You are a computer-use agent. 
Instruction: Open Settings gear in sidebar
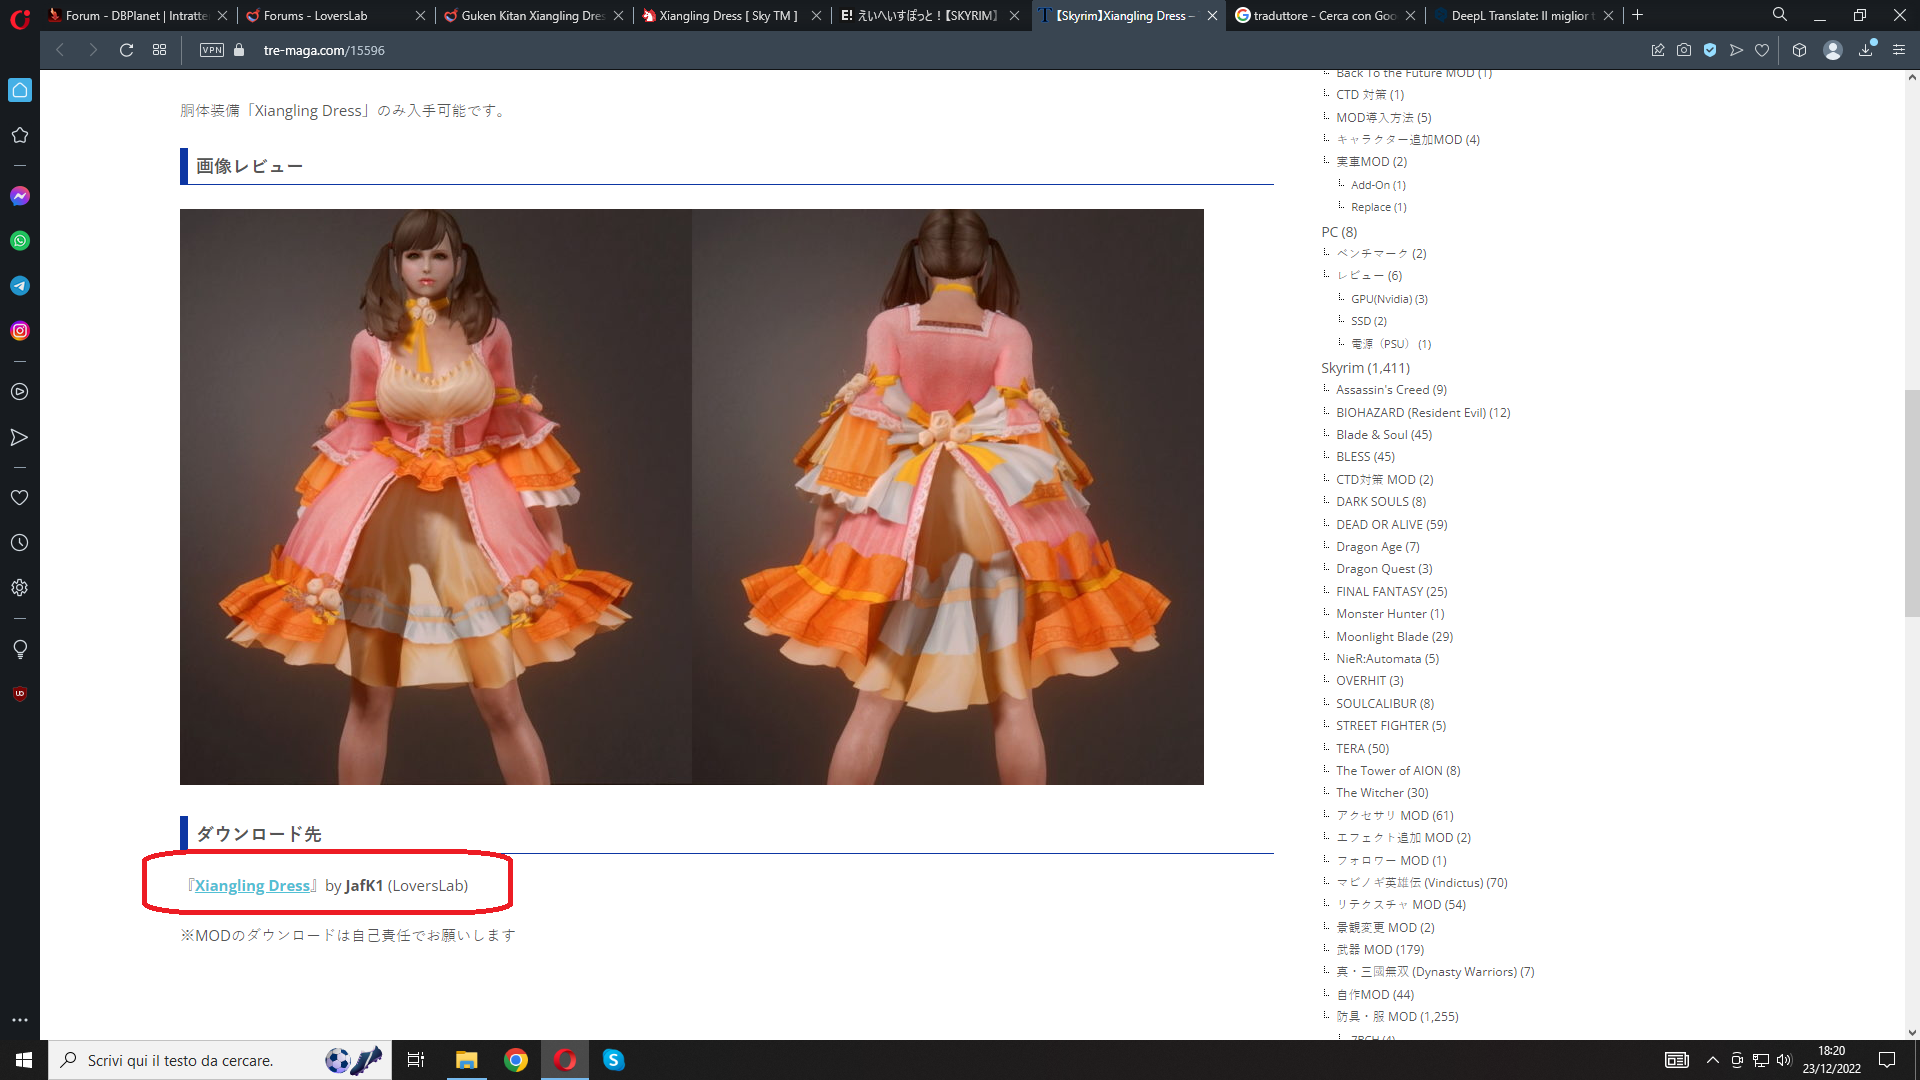[x=20, y=588]
